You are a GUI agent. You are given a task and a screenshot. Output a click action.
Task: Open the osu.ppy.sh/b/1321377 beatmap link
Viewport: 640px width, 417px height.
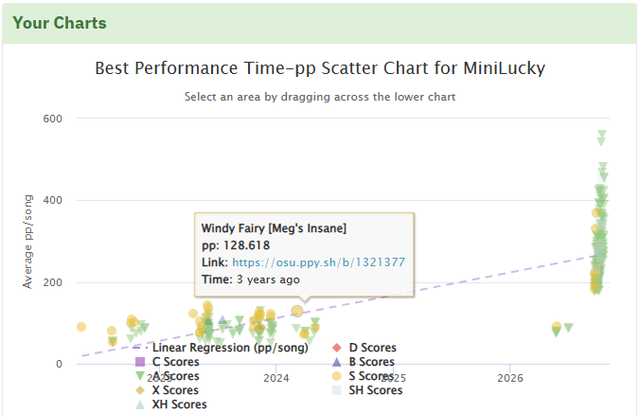318,262
